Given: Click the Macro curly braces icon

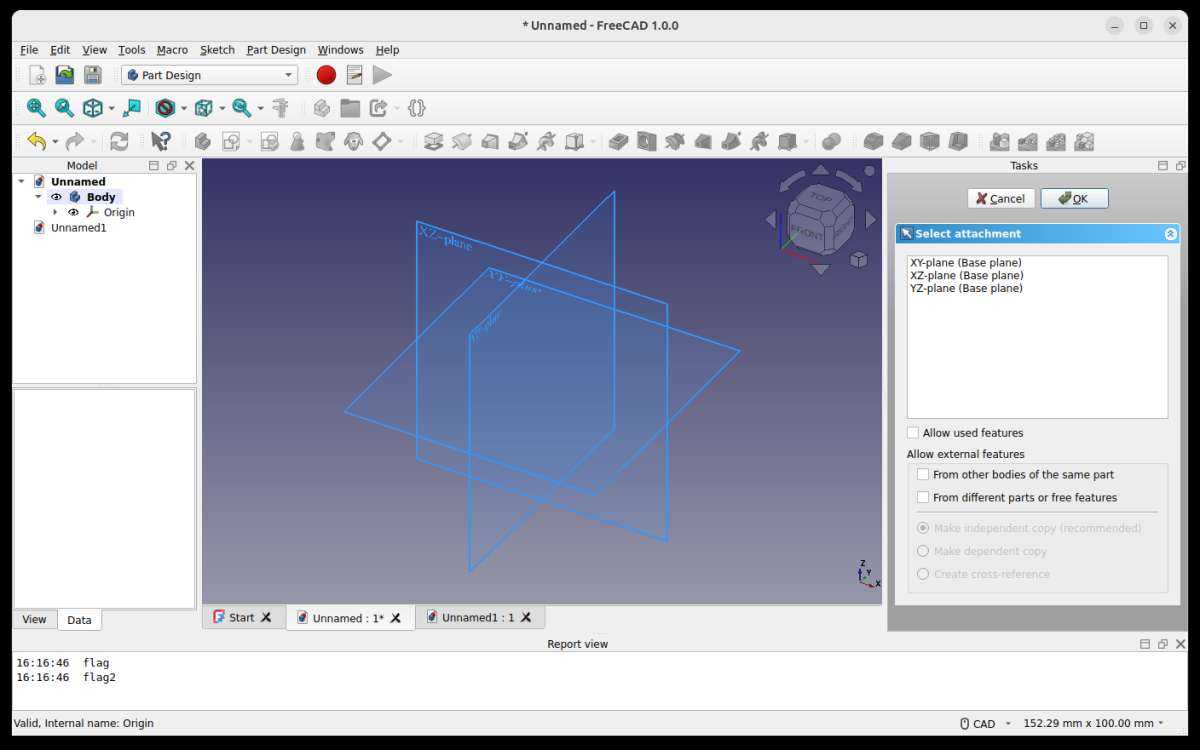Looking at the screenshot, I should (417, 108).
